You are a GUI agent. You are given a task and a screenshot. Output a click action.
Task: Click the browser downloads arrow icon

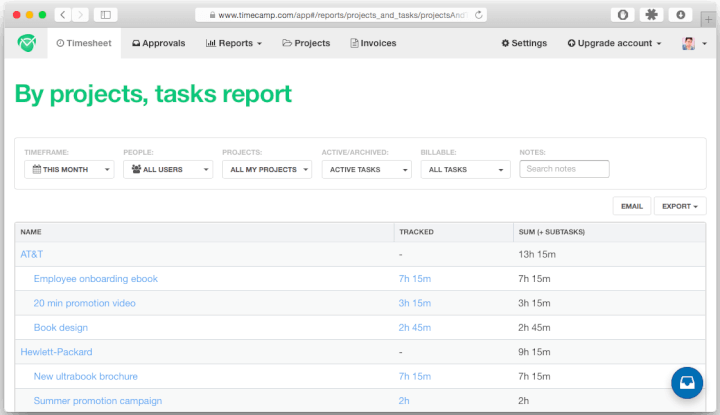(680, 15)
